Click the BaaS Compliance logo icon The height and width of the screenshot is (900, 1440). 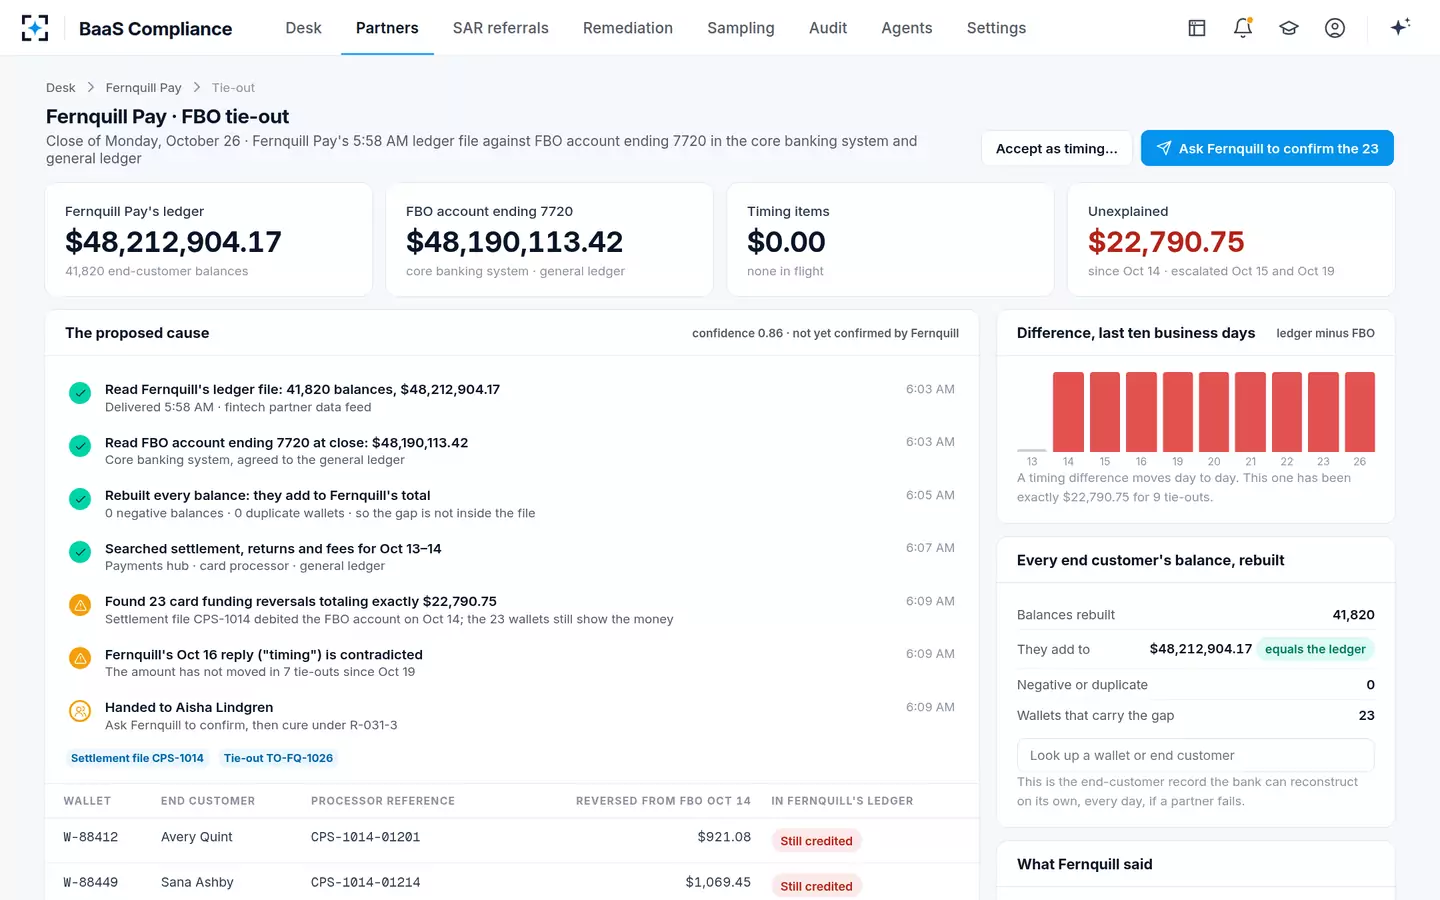(x=35, y=28)
